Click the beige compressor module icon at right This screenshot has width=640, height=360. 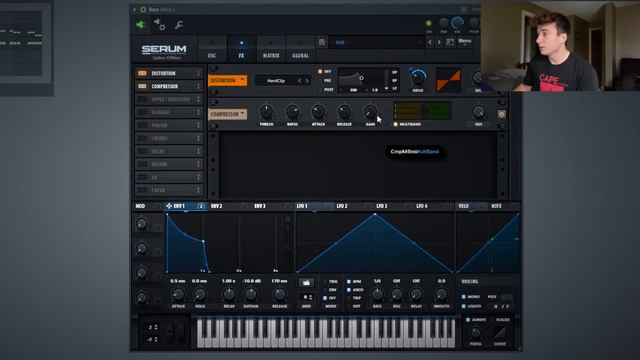pos(501,114)
